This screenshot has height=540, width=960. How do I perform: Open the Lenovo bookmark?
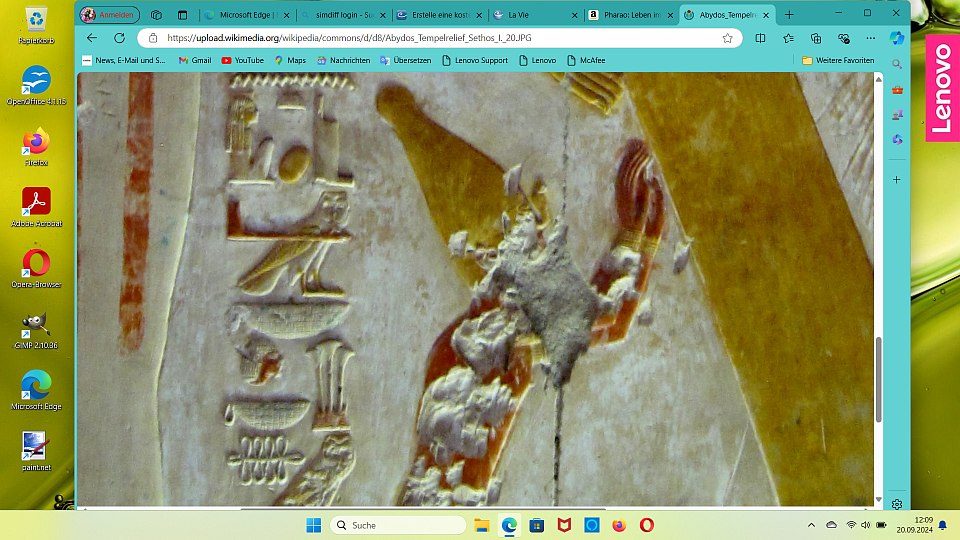538,60
